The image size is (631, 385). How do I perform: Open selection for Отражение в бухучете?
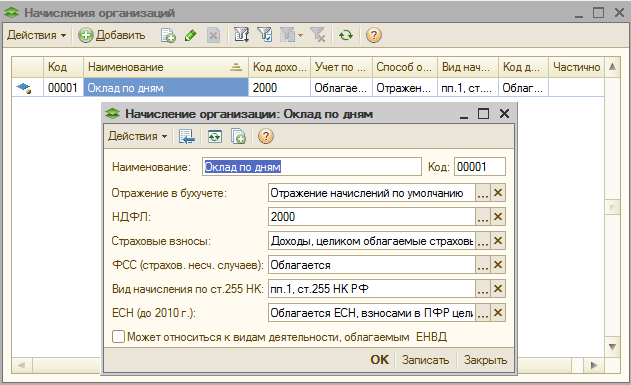point(483,193)
